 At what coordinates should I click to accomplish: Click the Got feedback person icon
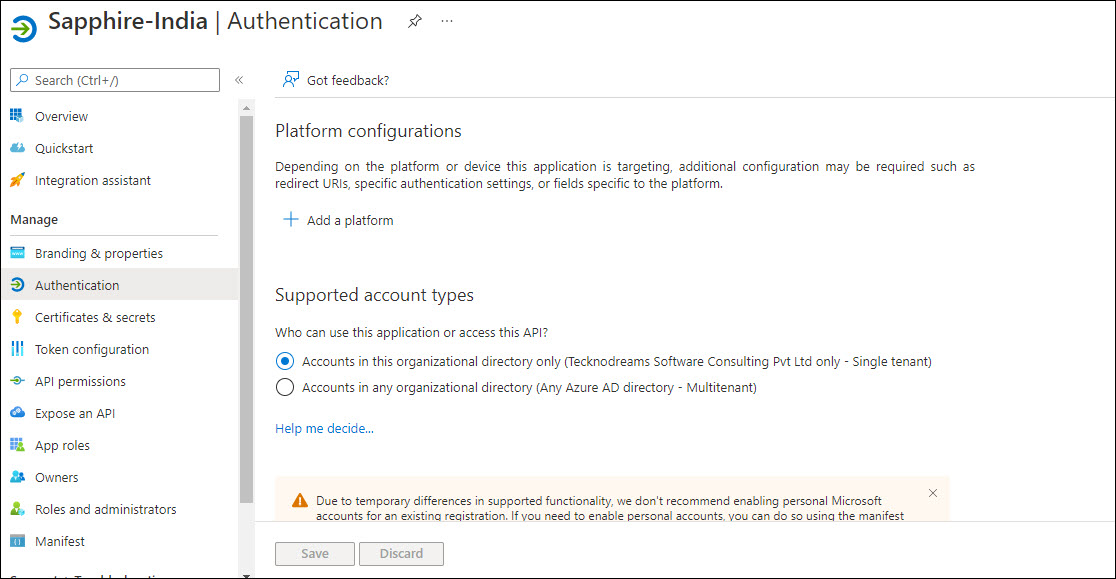coord(291,80)
